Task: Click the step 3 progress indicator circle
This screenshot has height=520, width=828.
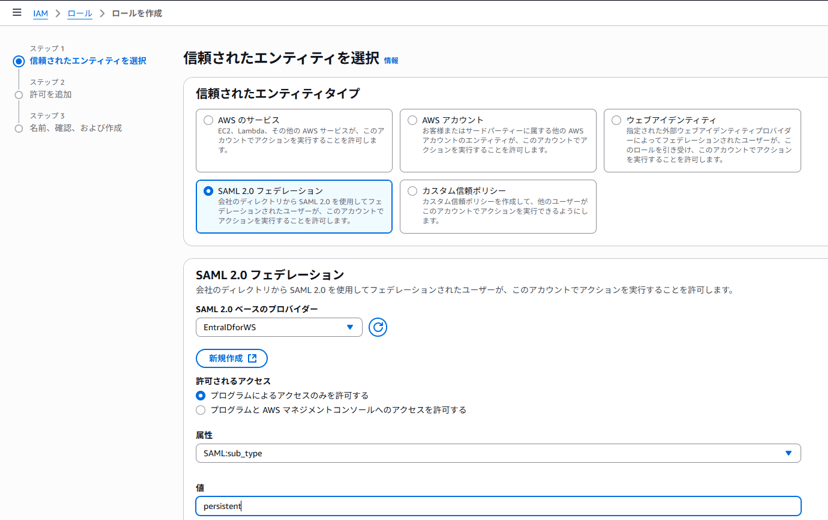Action: [x=19, y=129]
